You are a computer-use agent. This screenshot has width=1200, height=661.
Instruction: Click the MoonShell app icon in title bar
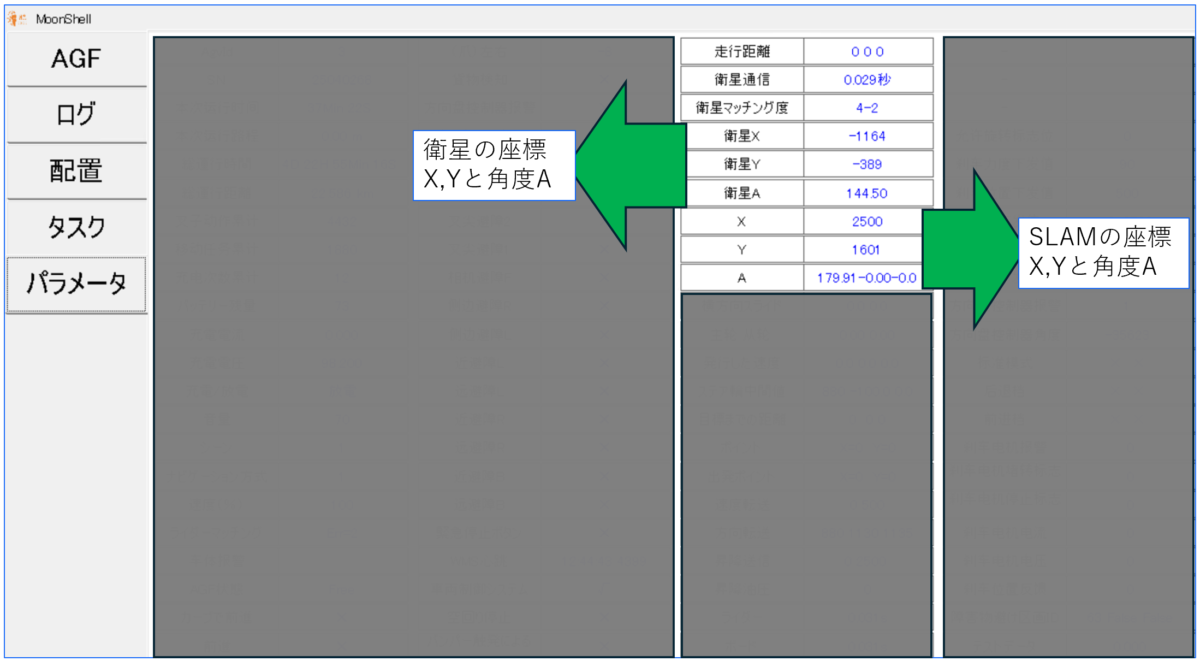[x=17, y=19]
